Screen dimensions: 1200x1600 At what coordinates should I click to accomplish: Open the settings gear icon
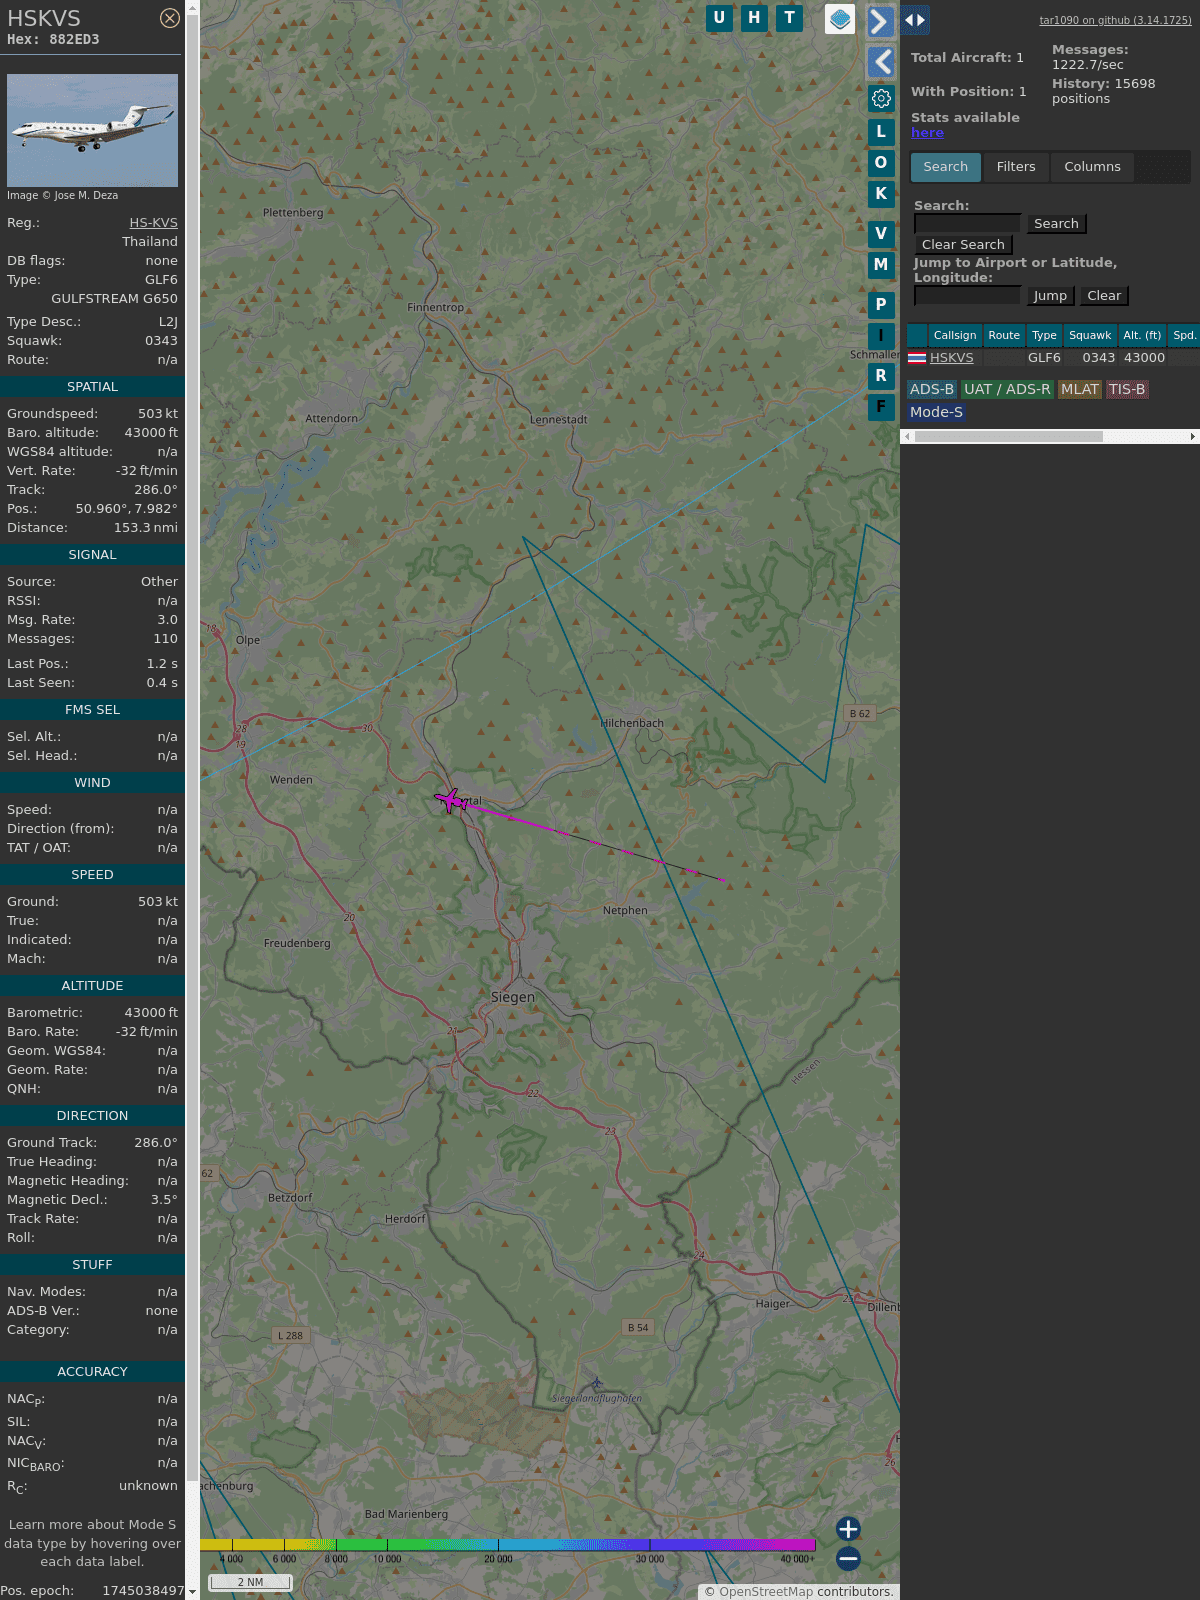tap(881, 98)
